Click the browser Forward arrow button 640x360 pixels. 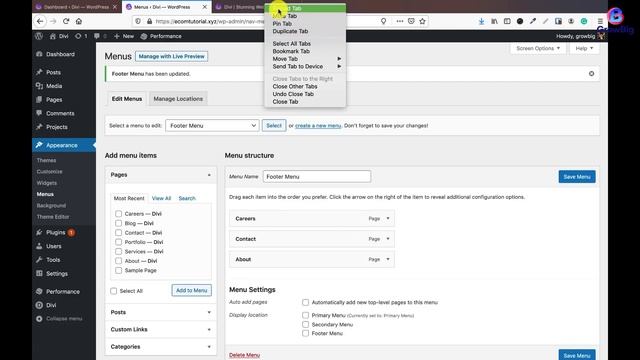click(53, 21)
